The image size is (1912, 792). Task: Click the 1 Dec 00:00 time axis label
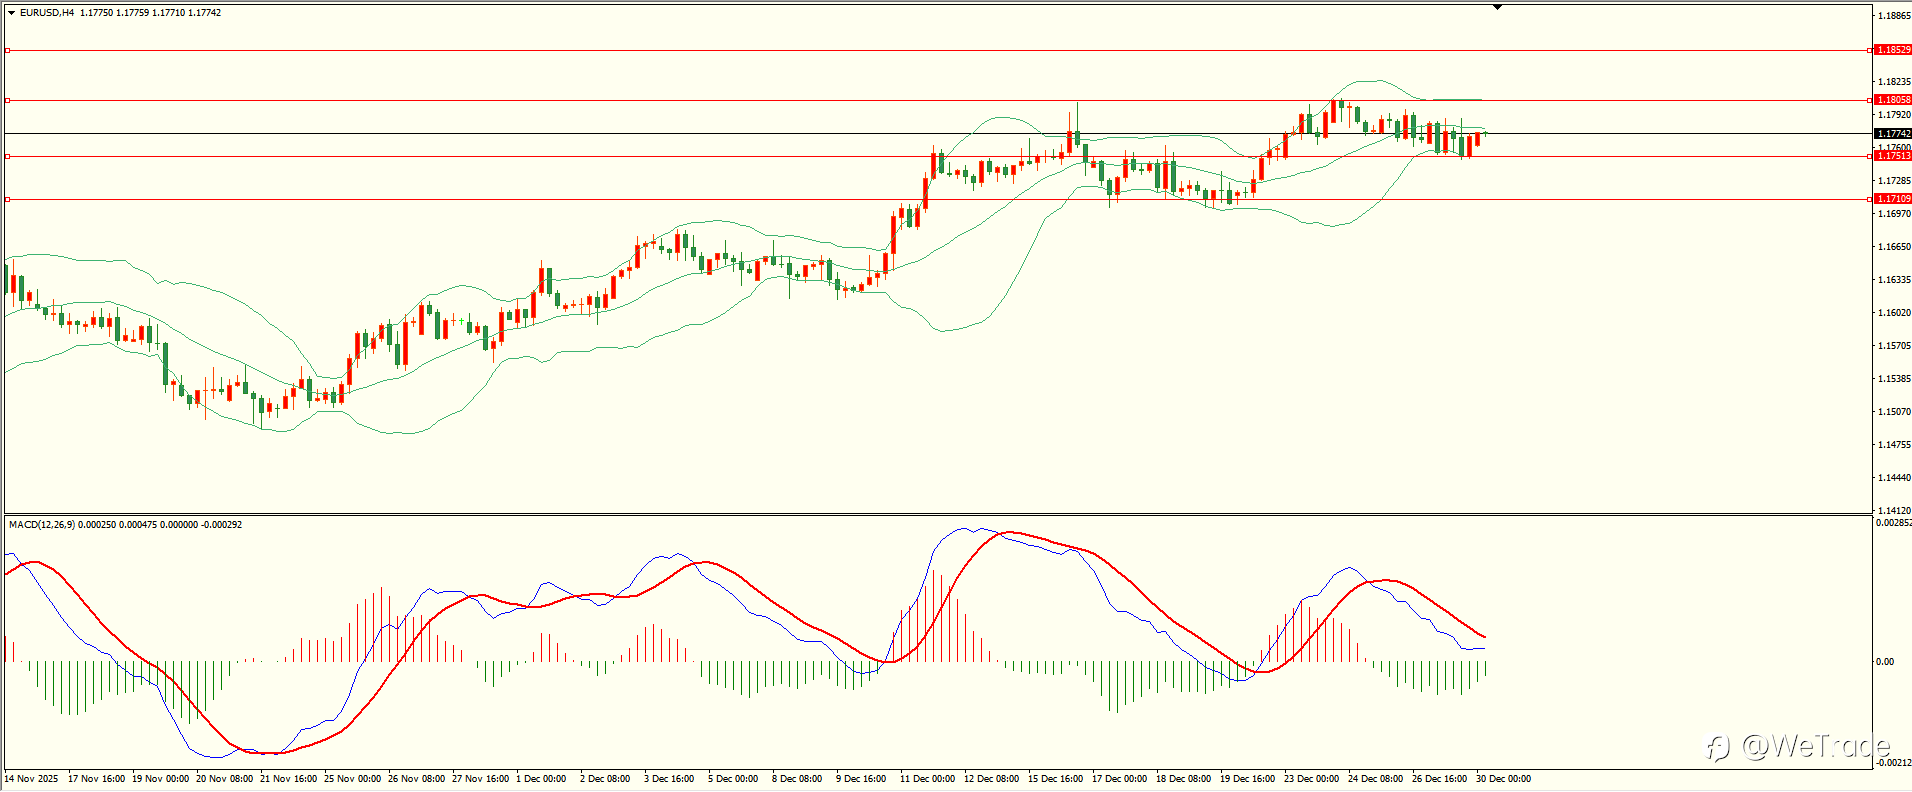(541, 779)
